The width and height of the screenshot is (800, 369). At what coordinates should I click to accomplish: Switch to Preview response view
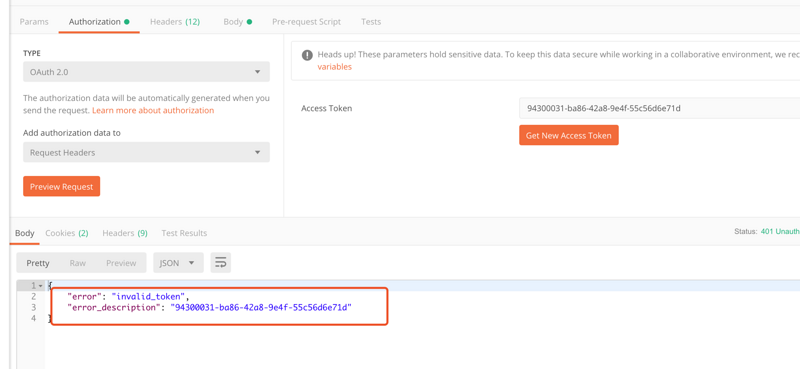(x=121, y=263)
